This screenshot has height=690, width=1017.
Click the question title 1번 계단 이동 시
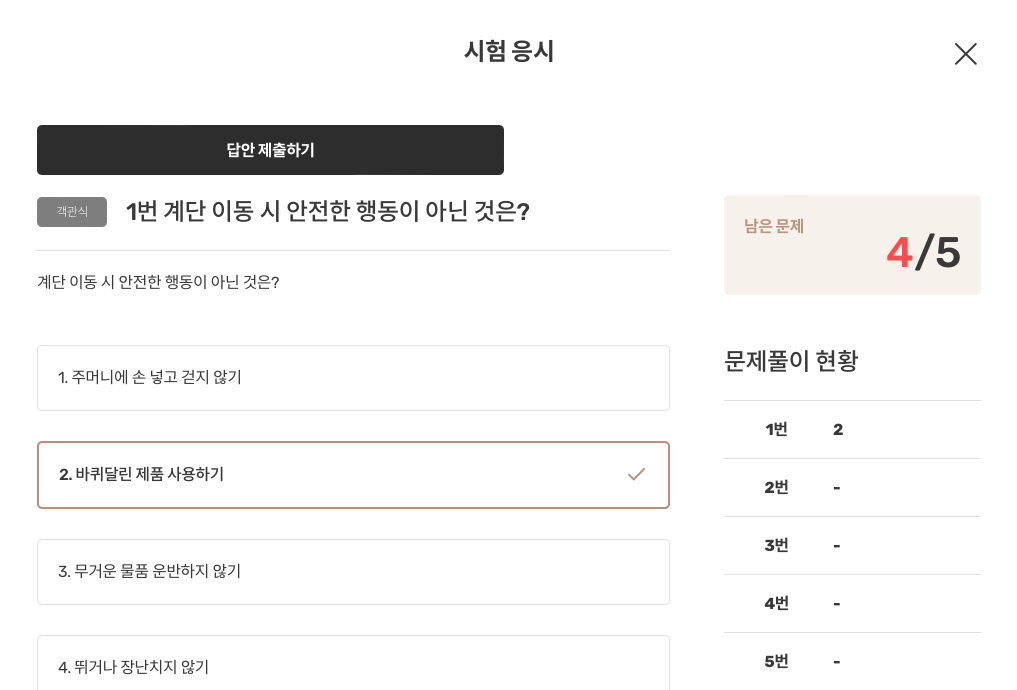[x=327, y=212]
